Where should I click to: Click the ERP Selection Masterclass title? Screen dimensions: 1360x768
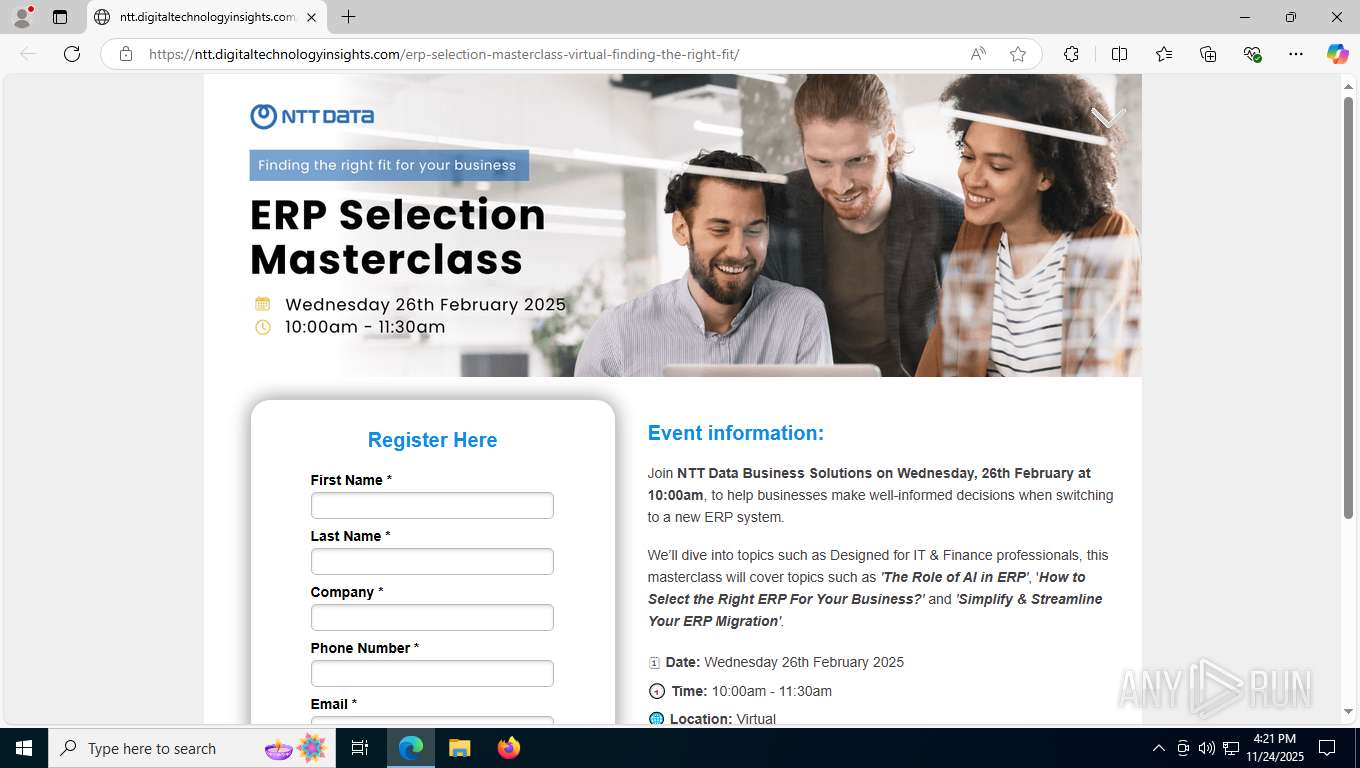398,237
